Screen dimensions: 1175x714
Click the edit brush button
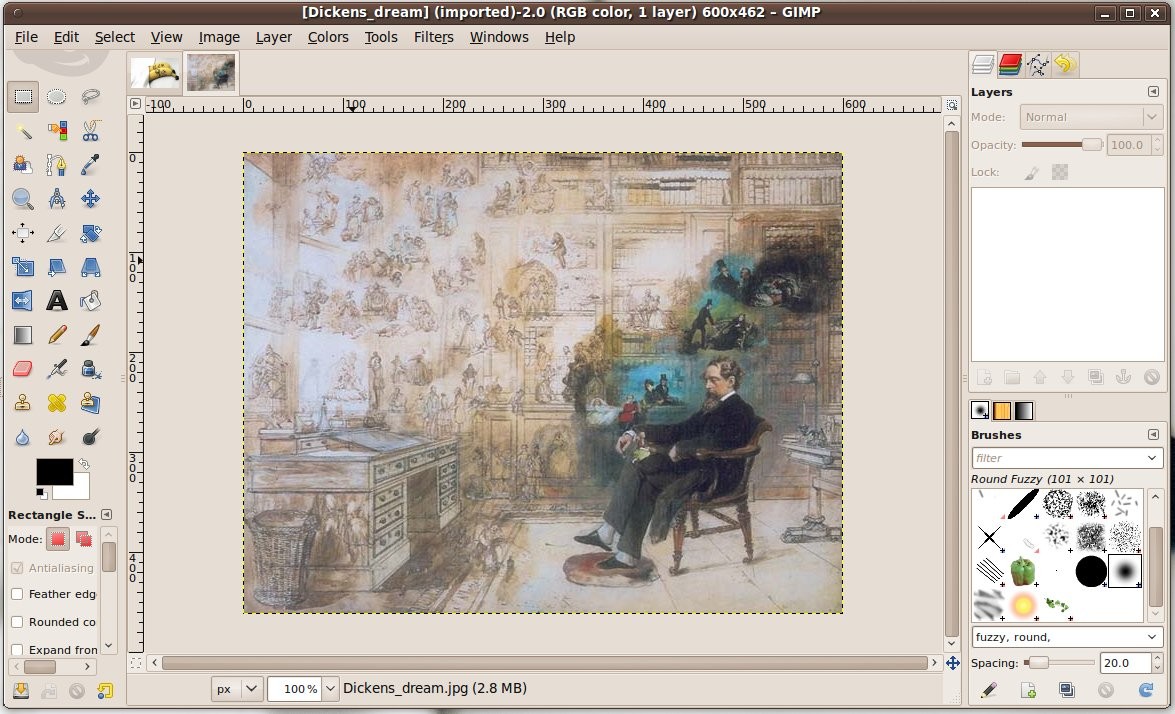989,690
